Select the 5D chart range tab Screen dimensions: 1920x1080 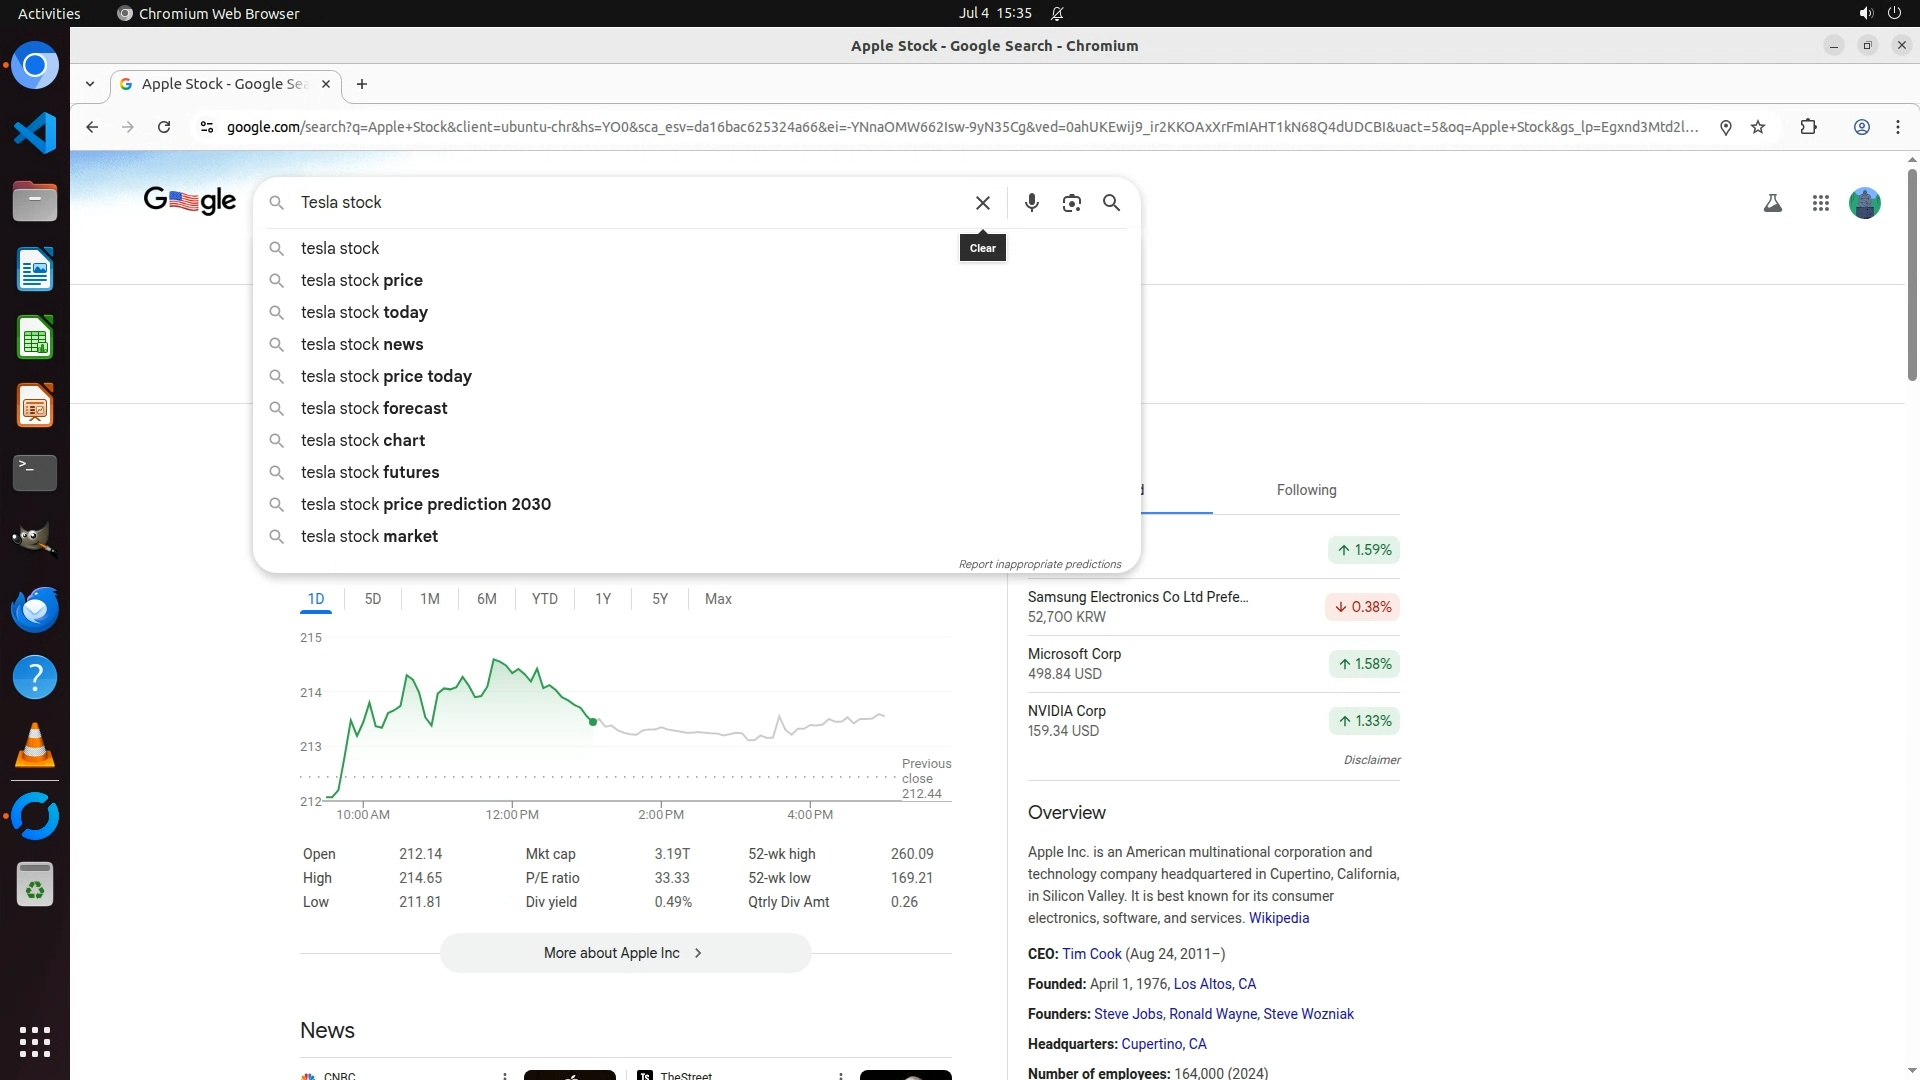click(x=373, y=599)
